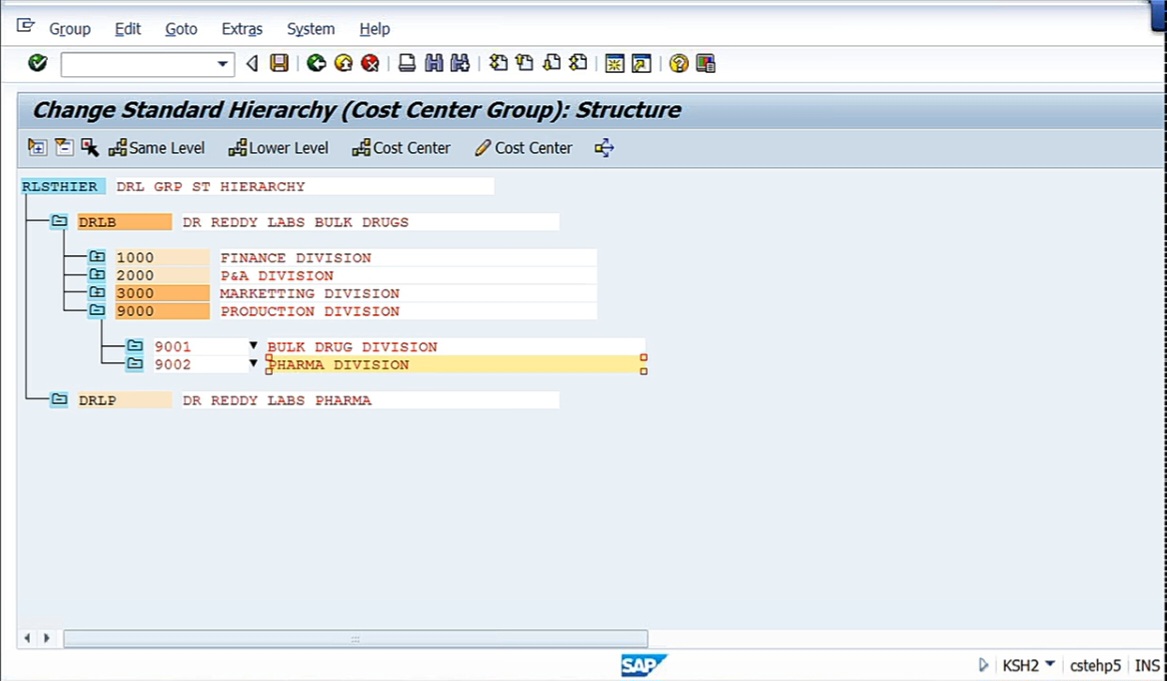Collapse the 9000 Production Division folder

click(97, 310)
